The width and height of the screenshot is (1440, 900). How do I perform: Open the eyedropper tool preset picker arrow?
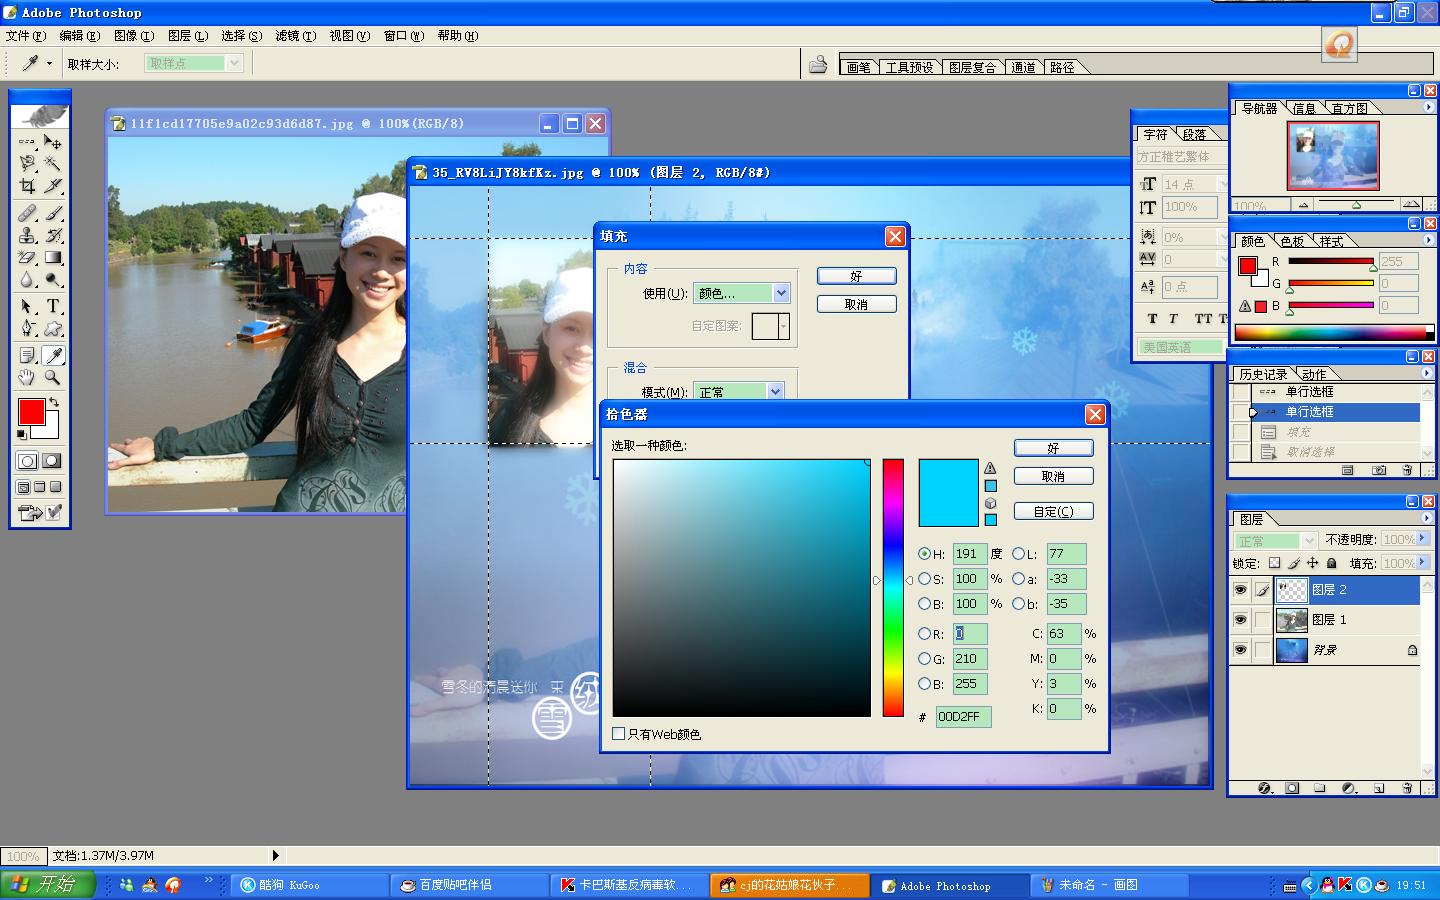(x=49, y=63)
